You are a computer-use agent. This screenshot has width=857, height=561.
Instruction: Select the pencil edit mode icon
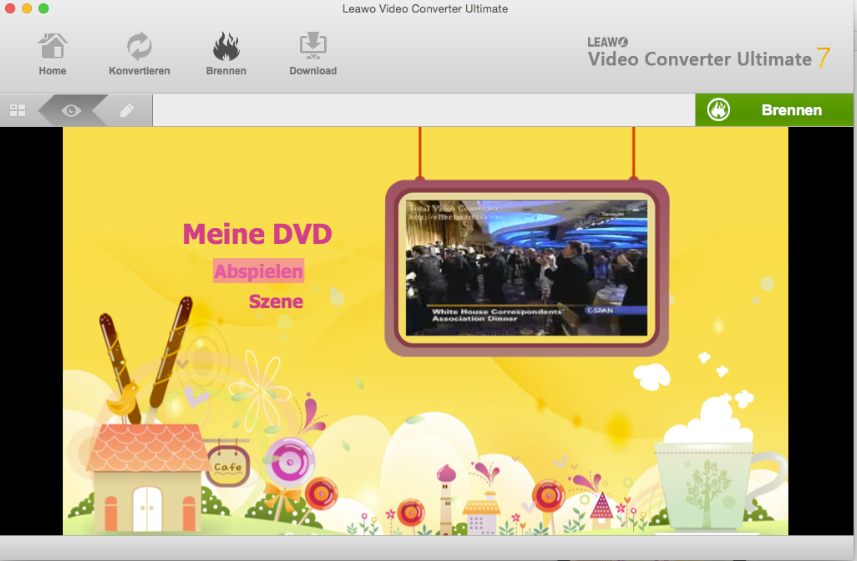click(x=126, y=110)
